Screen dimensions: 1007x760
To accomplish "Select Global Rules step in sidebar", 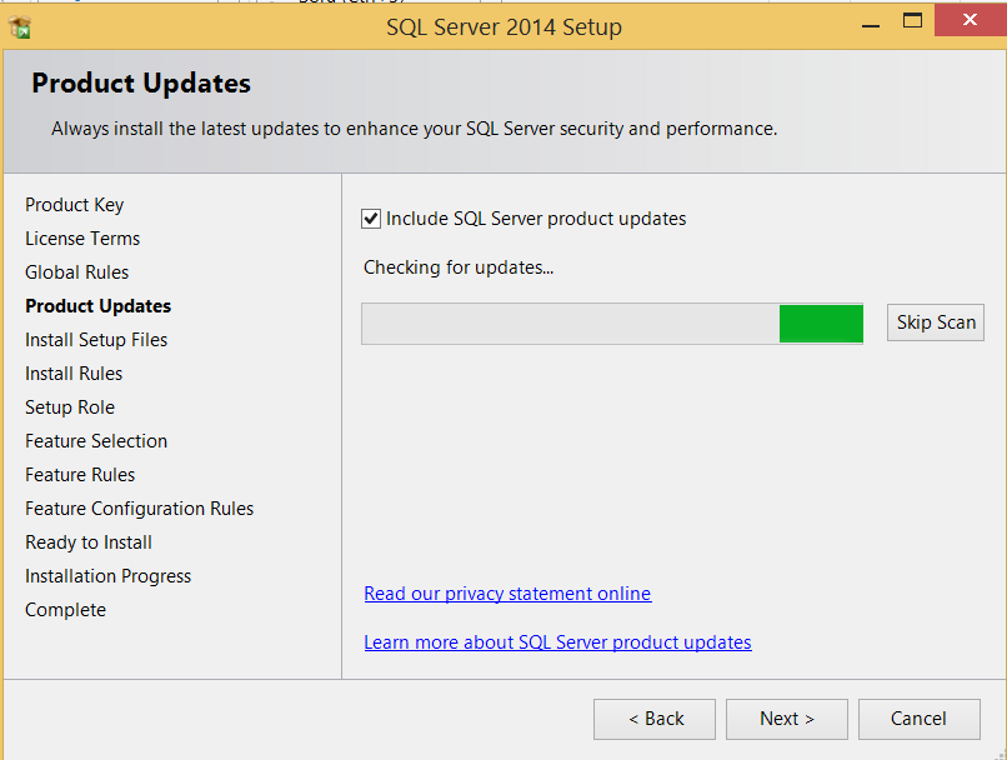I will pyautogui.click(x=77, y=272).
